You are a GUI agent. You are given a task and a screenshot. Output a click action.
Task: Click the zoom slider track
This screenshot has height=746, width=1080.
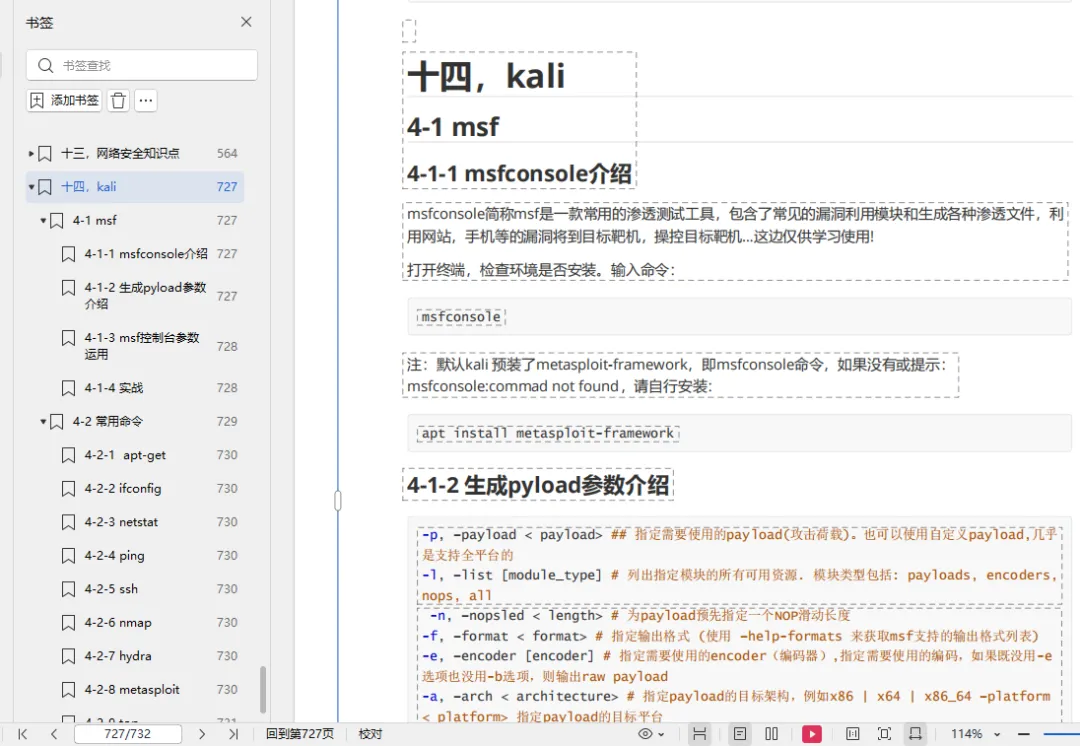(1061, 734)
